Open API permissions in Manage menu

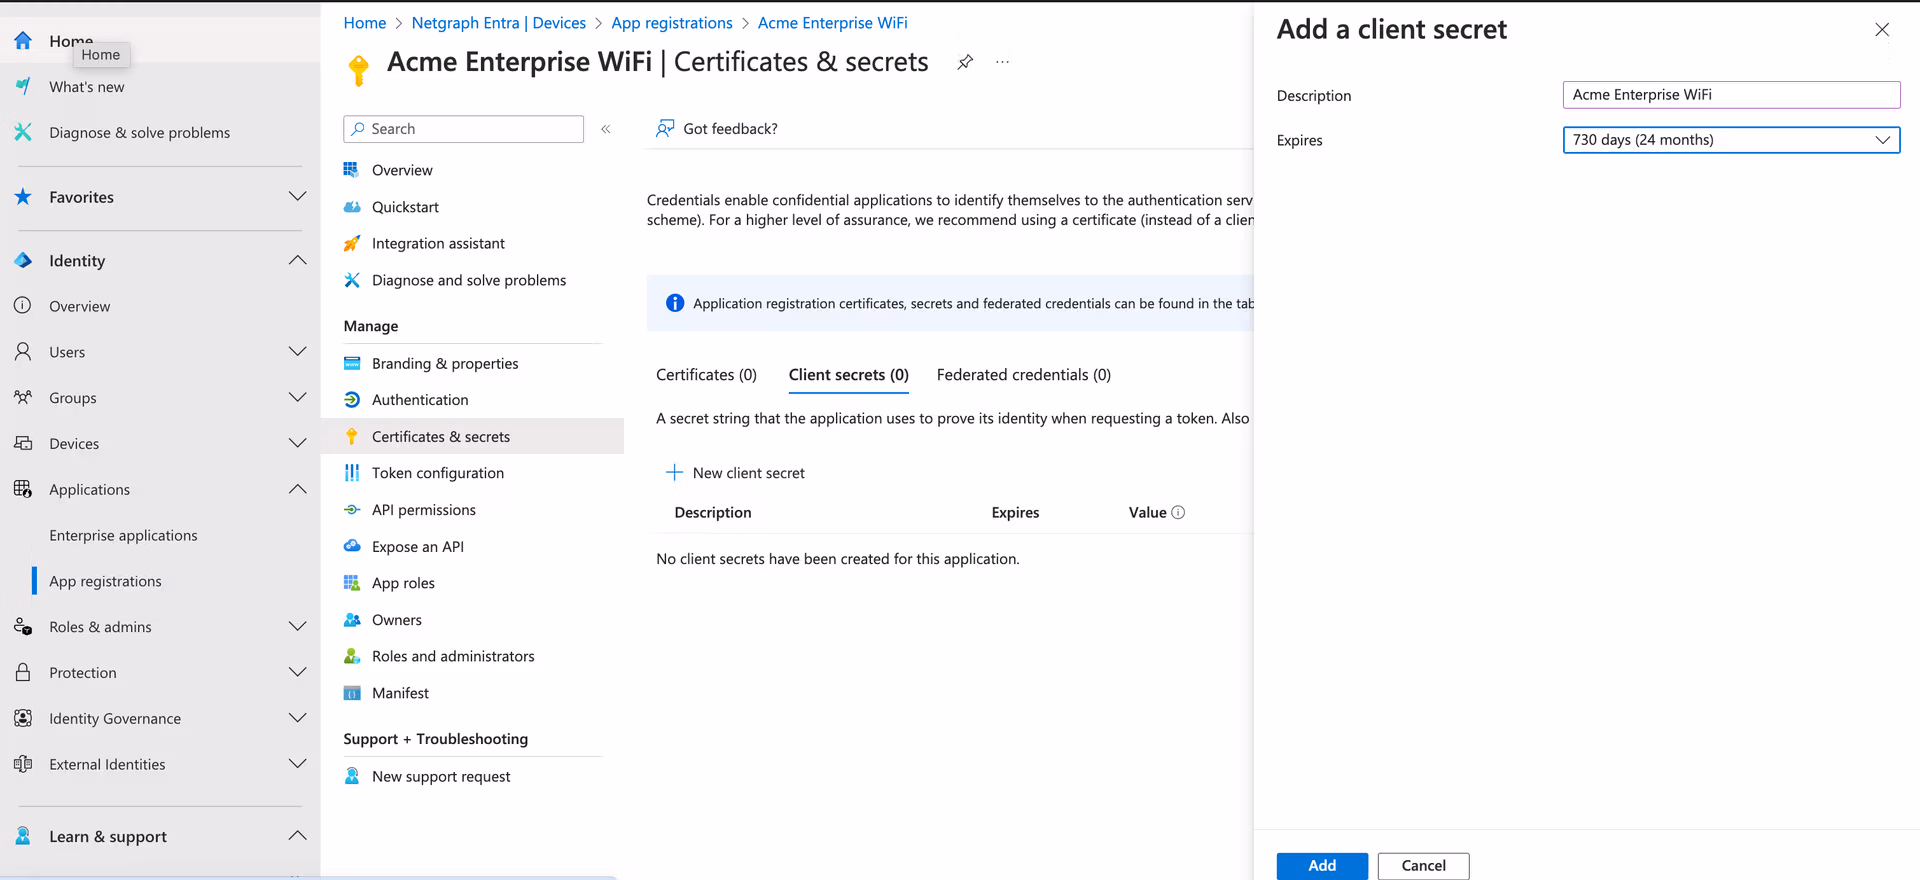tap(423, 510)
